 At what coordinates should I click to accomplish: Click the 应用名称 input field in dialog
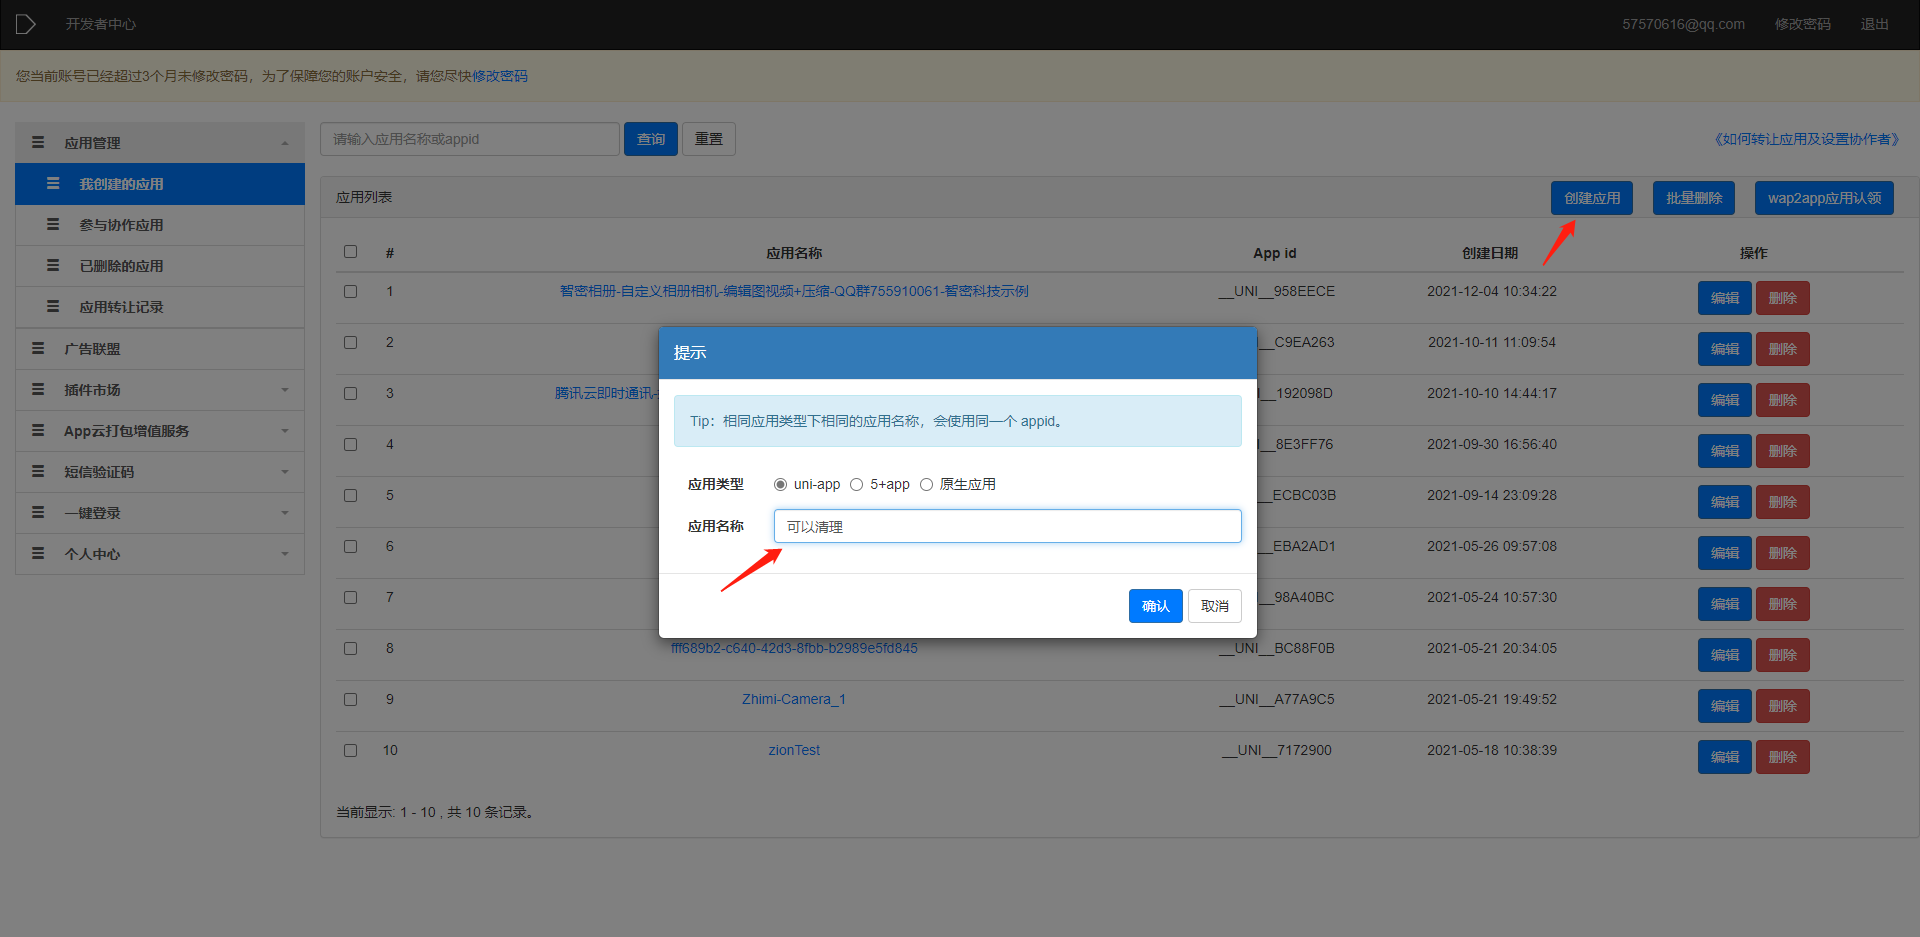(1007, 526)
